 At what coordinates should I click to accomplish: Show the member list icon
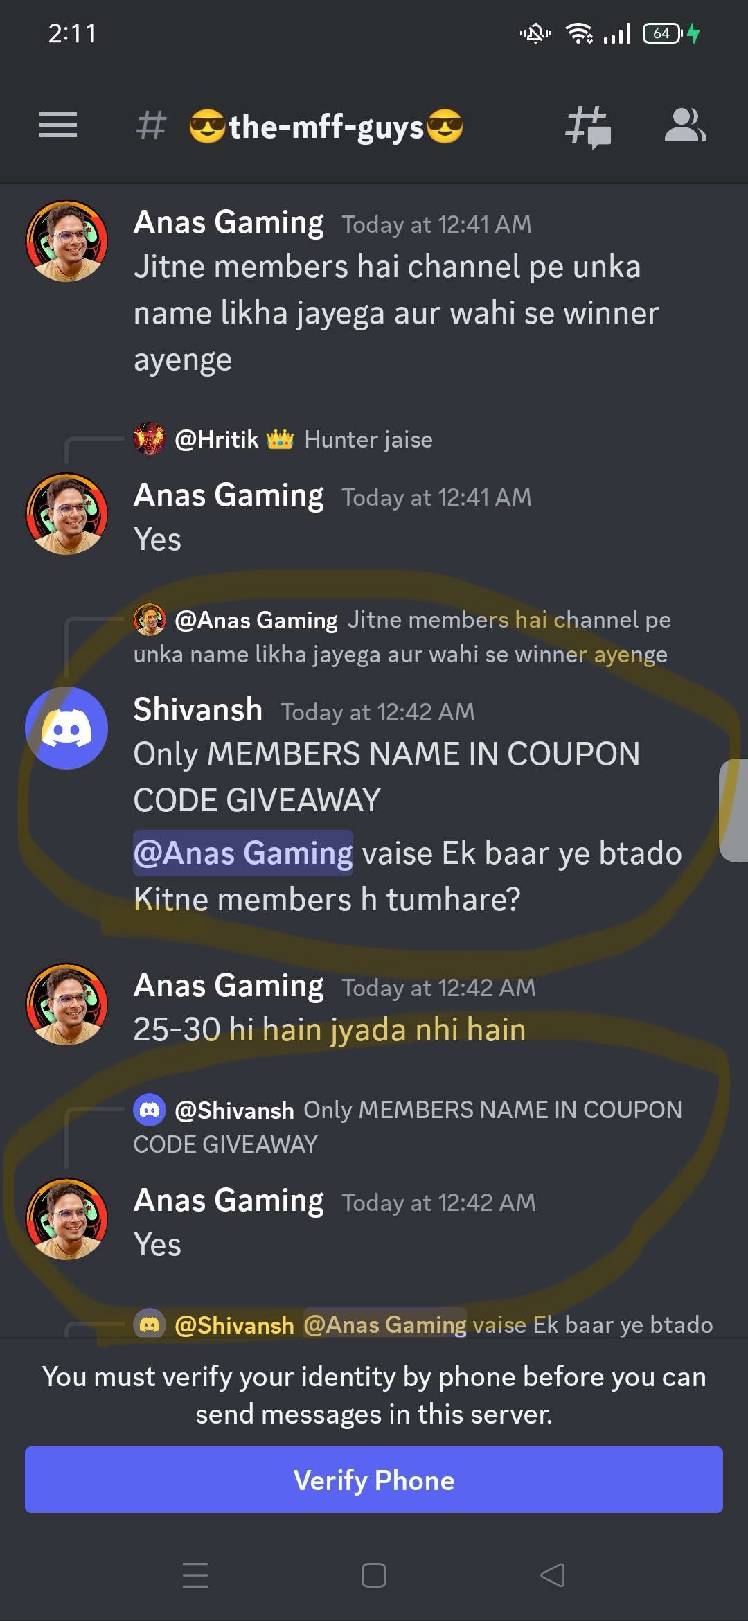click(685, 126)
